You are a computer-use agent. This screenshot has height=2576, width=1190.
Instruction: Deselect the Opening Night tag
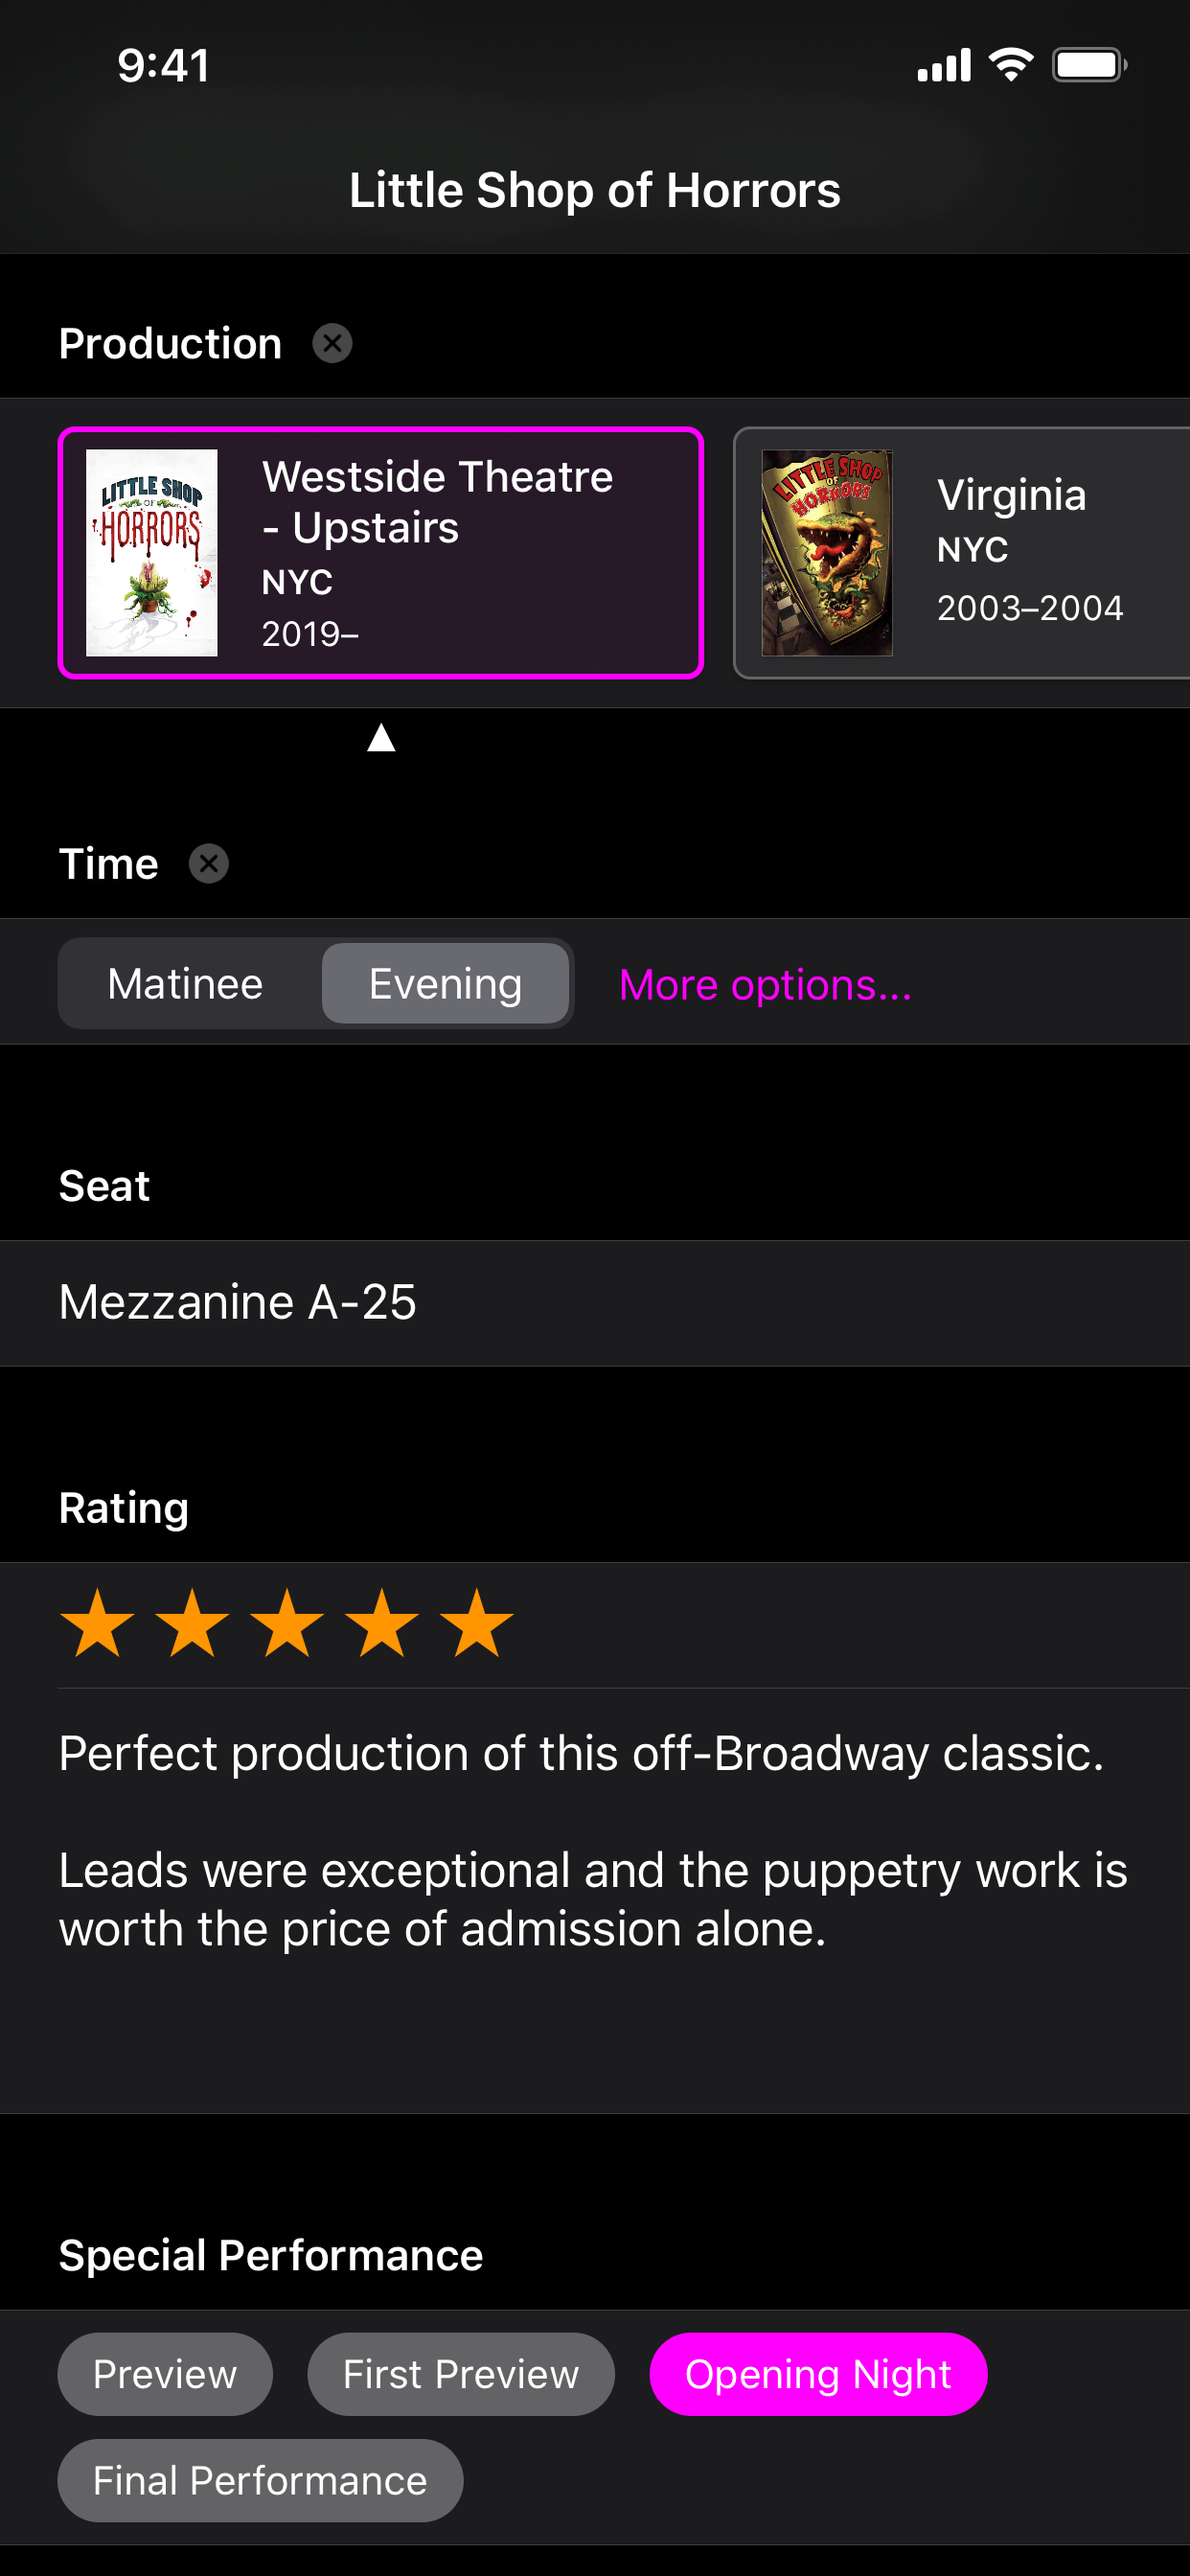tap(818, 2374)
